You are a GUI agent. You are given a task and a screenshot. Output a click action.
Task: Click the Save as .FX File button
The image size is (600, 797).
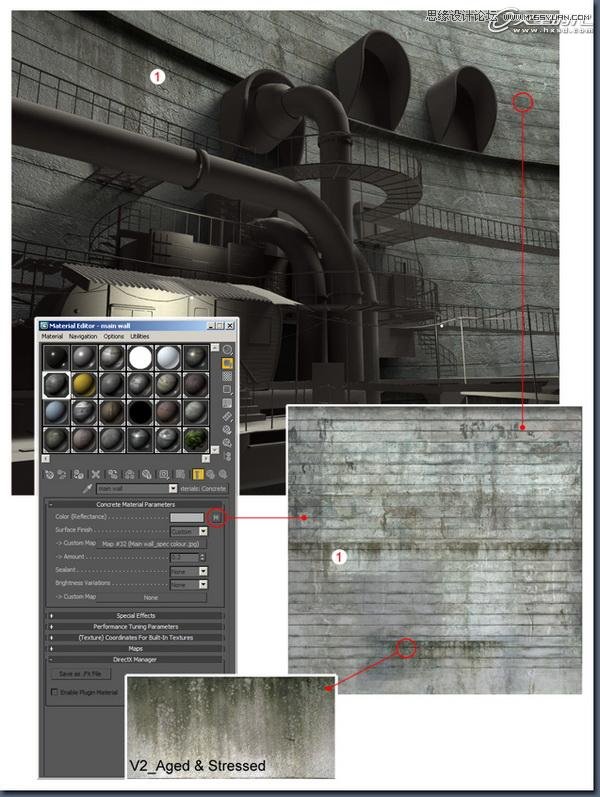80,674
